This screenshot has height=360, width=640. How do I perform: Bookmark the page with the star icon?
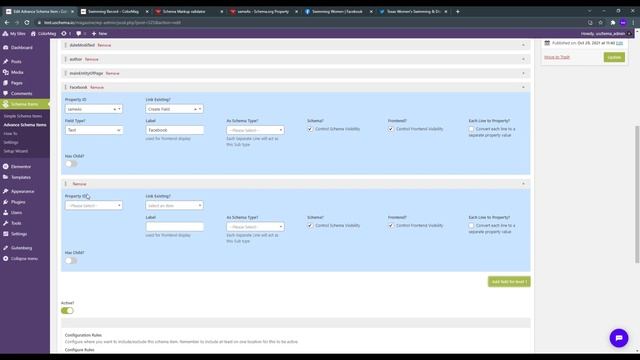click(x=600, y=22)
